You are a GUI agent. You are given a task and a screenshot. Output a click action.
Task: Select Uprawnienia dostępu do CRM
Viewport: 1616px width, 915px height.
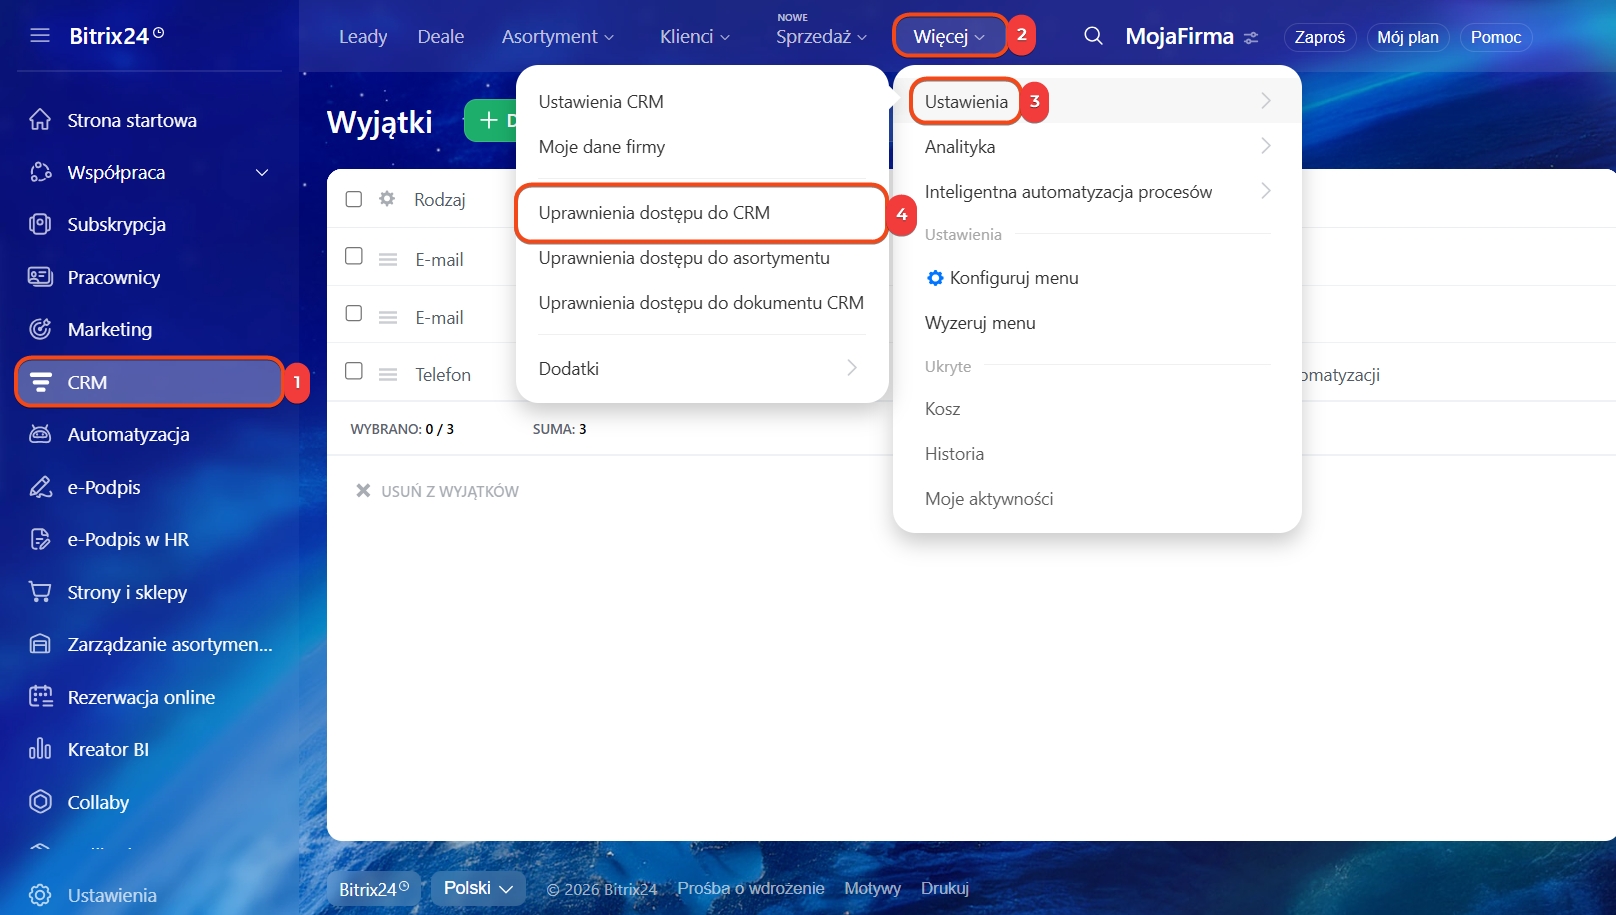click(x=654, y=213)
